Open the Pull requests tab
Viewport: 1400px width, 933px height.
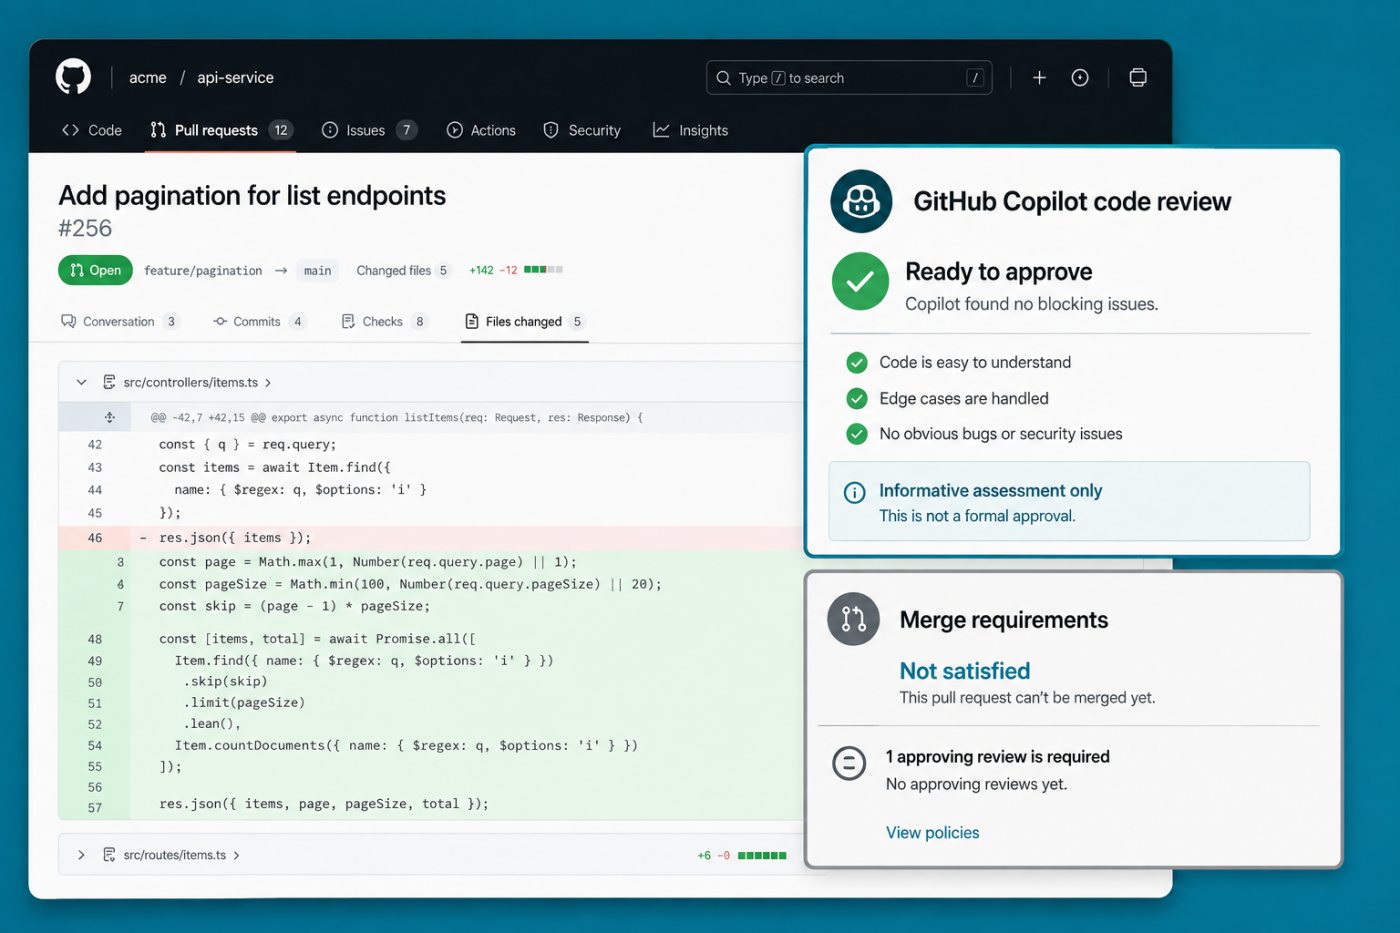(x=221, y=130)
